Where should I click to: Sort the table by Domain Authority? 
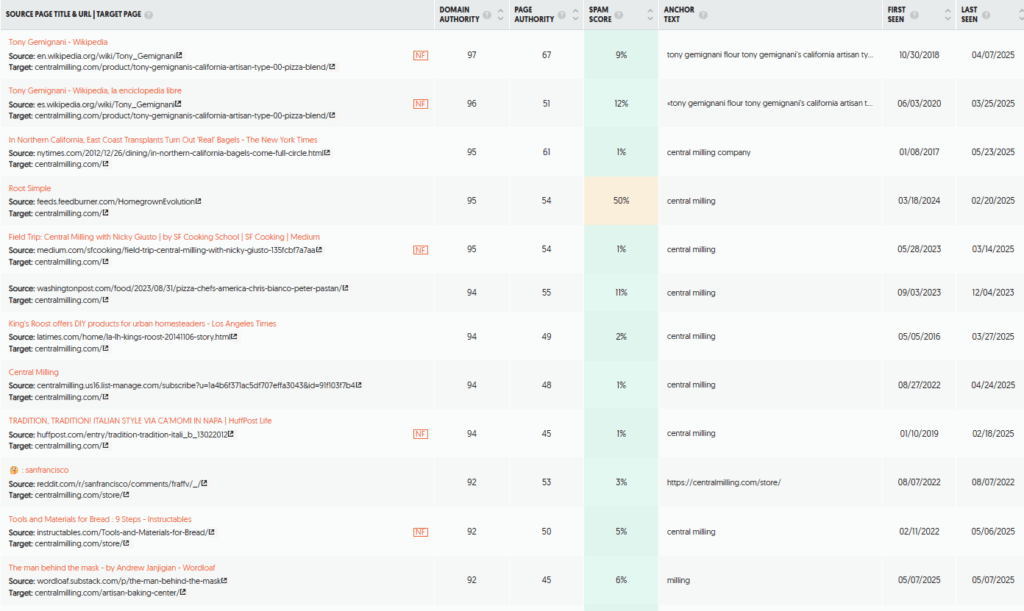[x=501, y=14]
